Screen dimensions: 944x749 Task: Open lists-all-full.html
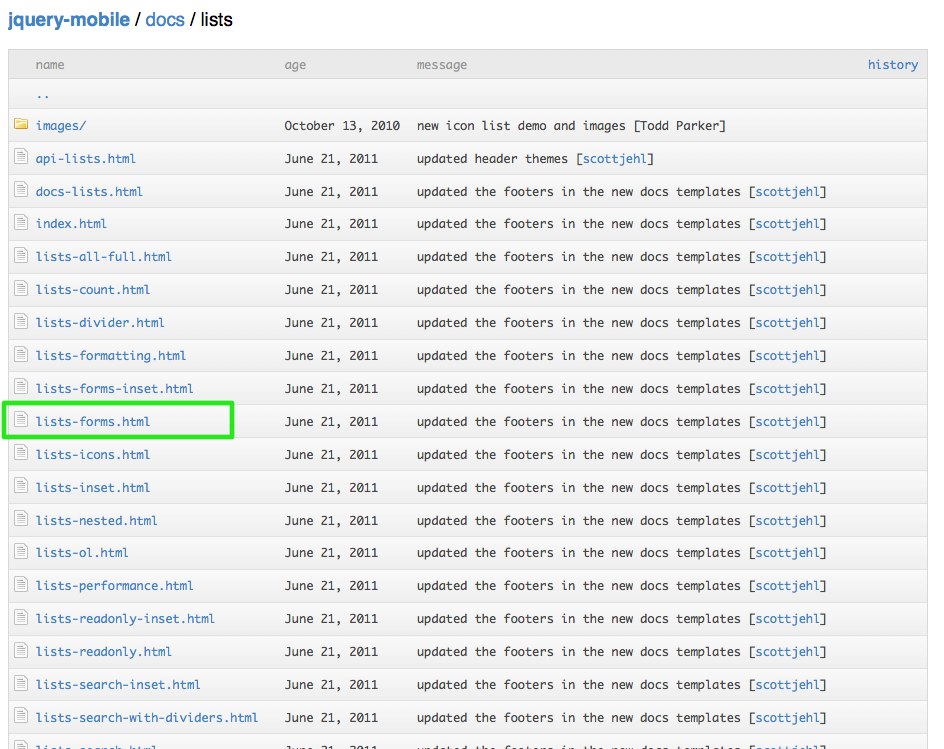coord(104,256)
